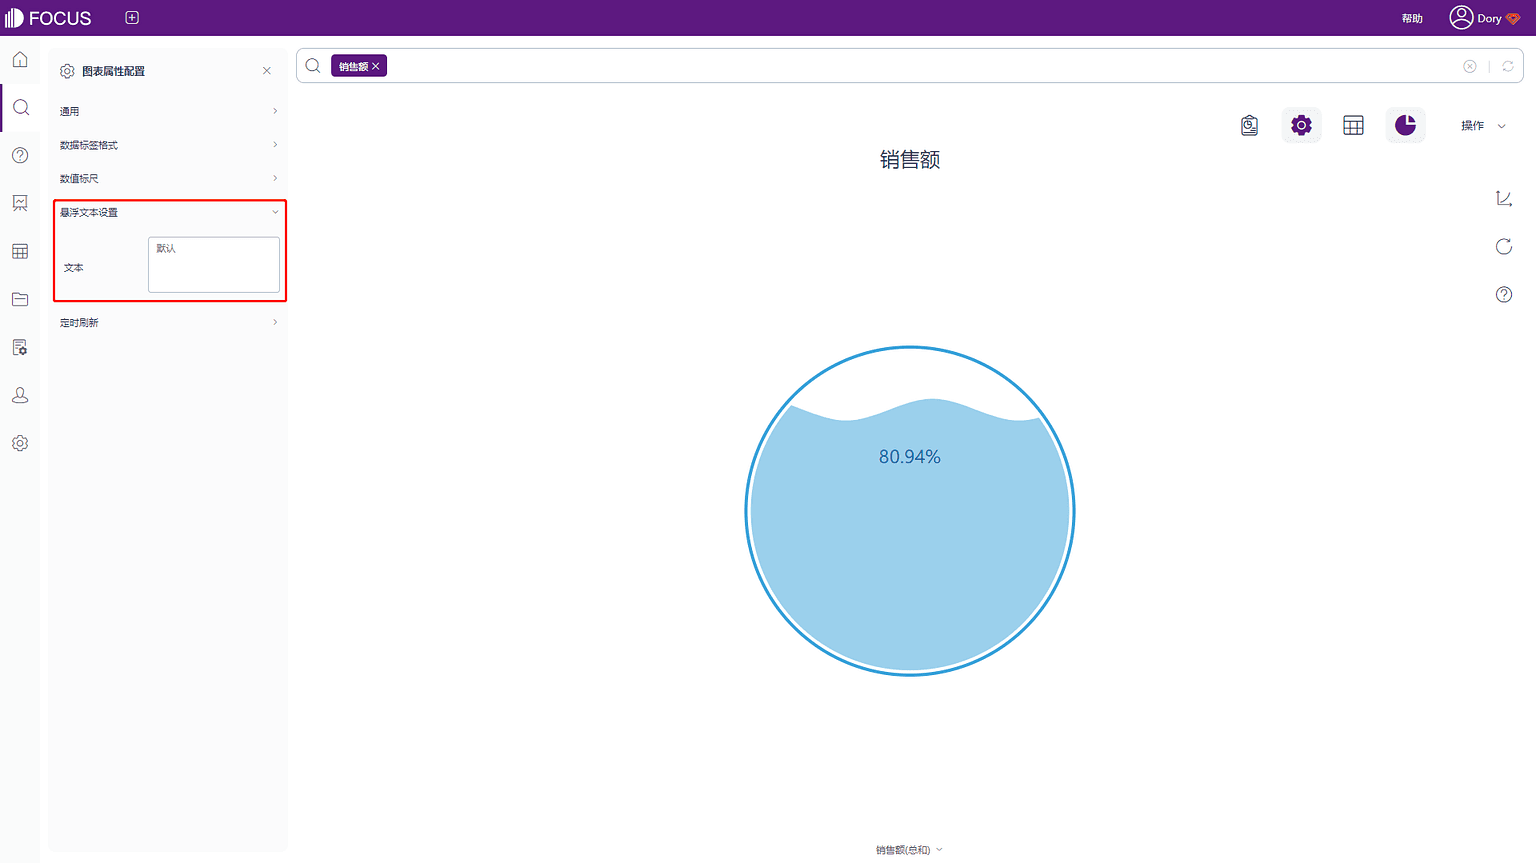Viewport: 1536px width, 863px height.
Task: Expand the 通用 section
Action: click(x=168, y=111)
